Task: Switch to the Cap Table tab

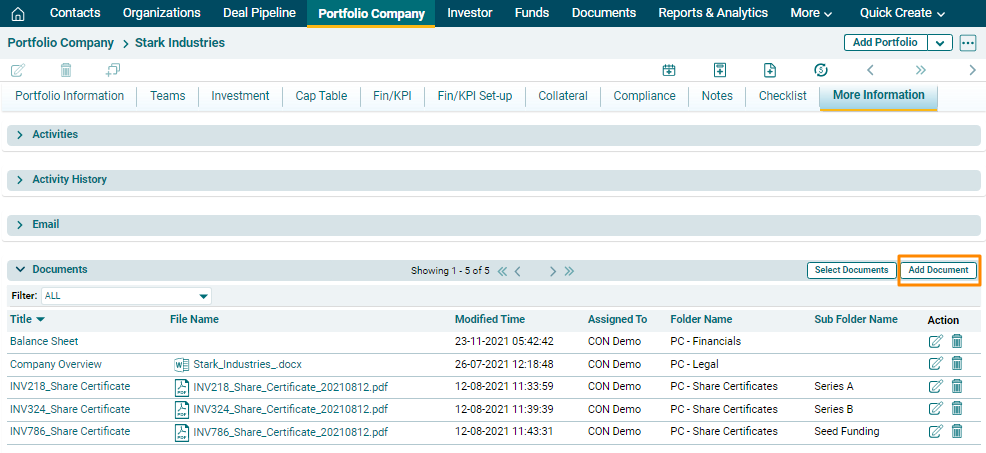Action: tap(321, 96)
